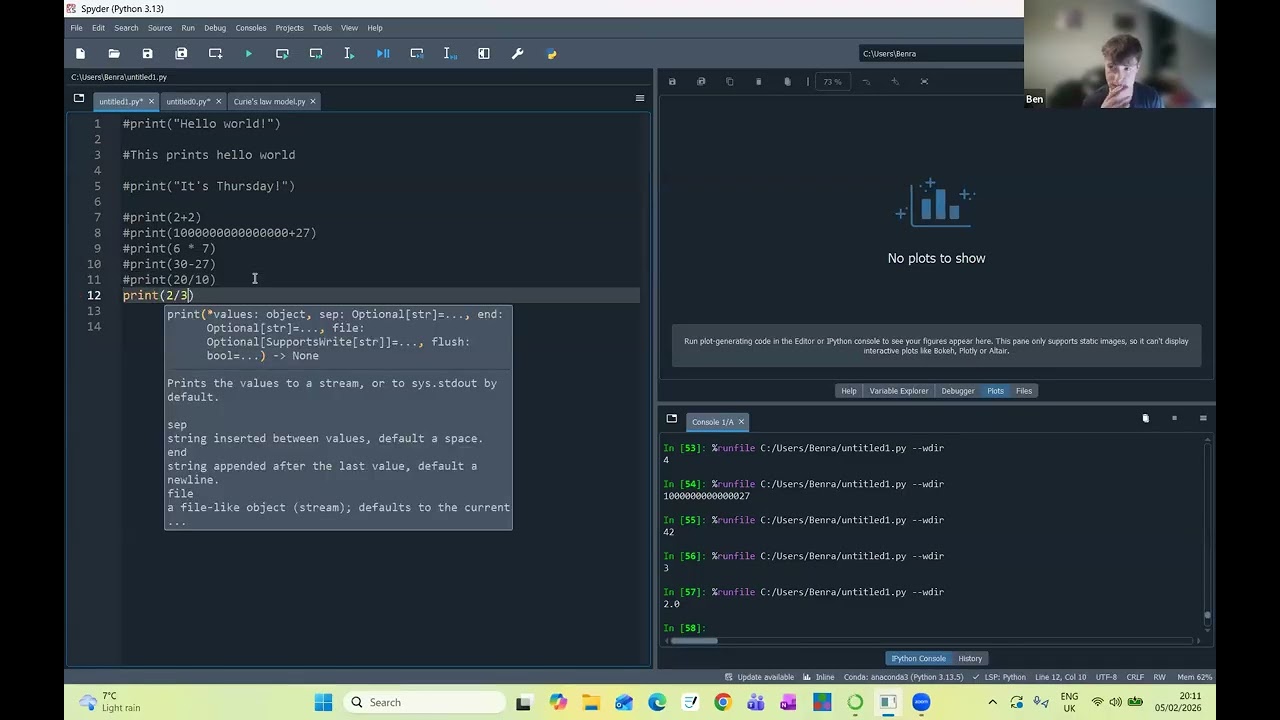Run the file with green play button
This screenshot has width=1280, height=720.
[x=249, y=54]
